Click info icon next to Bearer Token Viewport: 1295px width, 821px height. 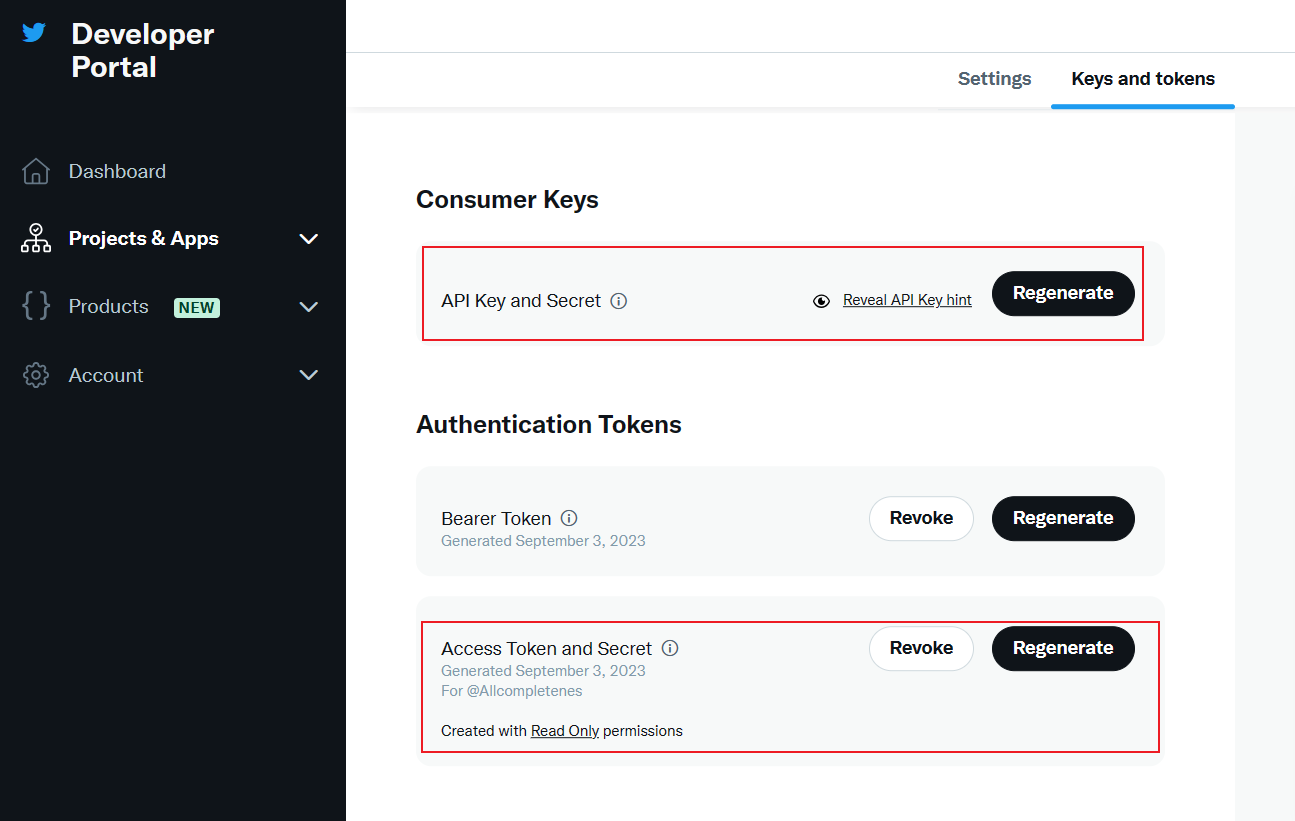click(x=569, y=518)
